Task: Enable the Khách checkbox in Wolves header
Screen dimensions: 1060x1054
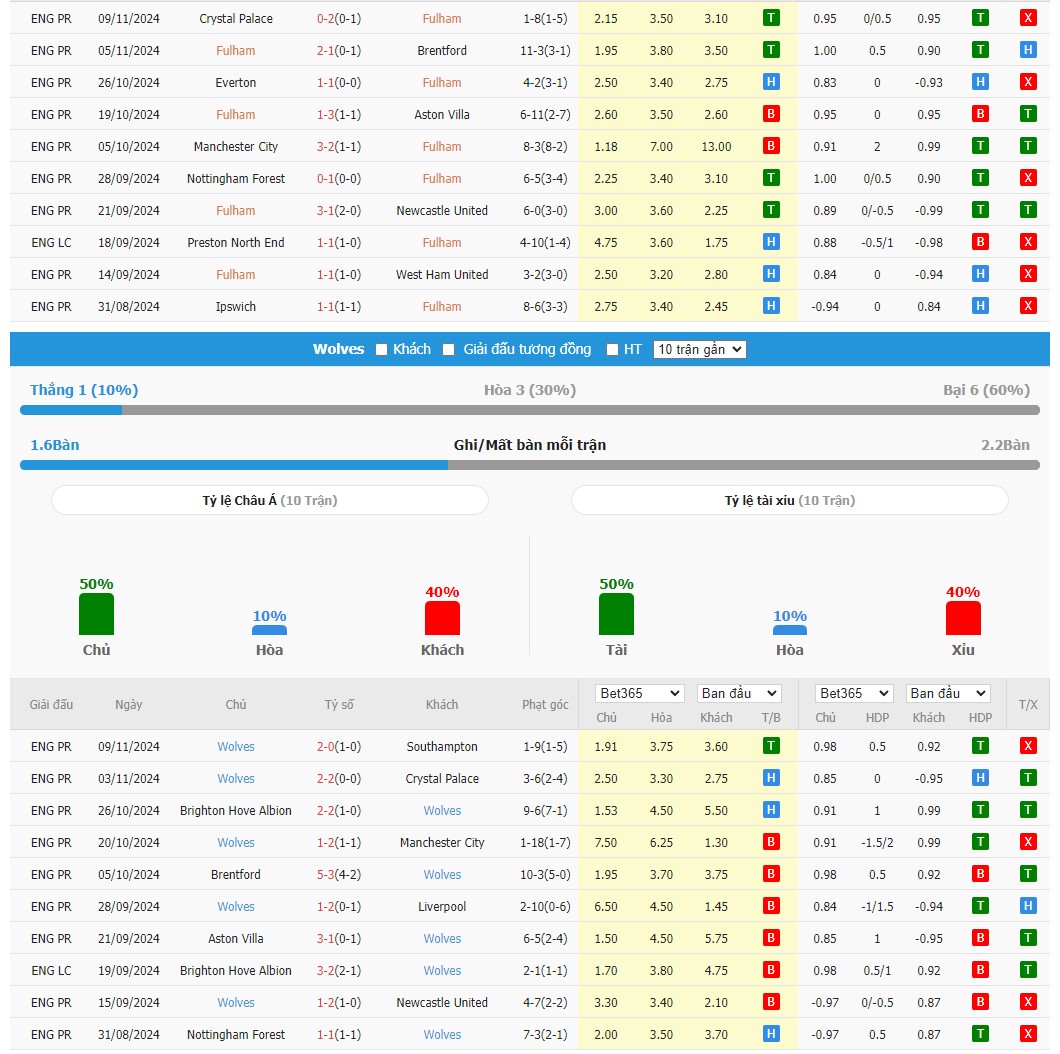Action: tap(381, 350)
